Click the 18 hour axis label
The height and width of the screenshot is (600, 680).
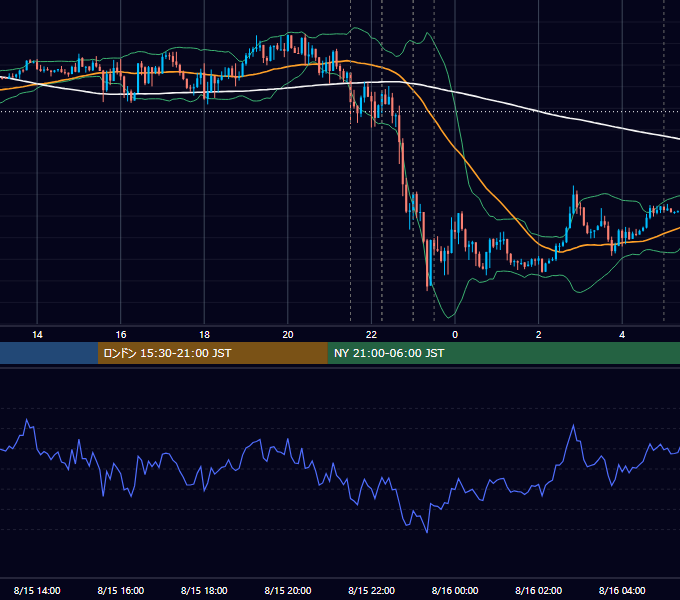click(204, 335)
